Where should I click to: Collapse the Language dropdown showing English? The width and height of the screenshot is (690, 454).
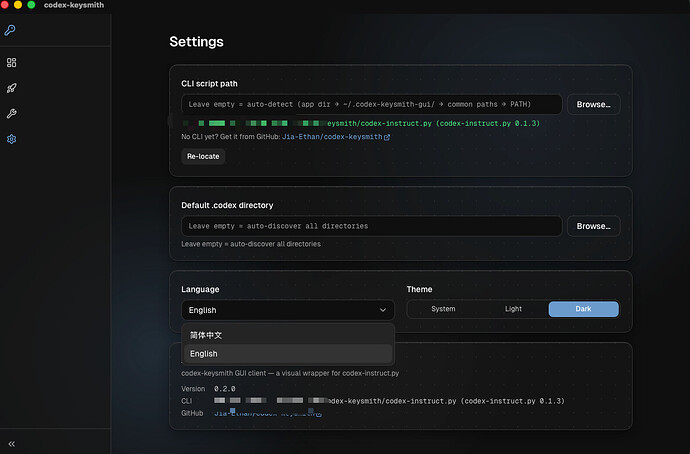click(x=288, y=310)
